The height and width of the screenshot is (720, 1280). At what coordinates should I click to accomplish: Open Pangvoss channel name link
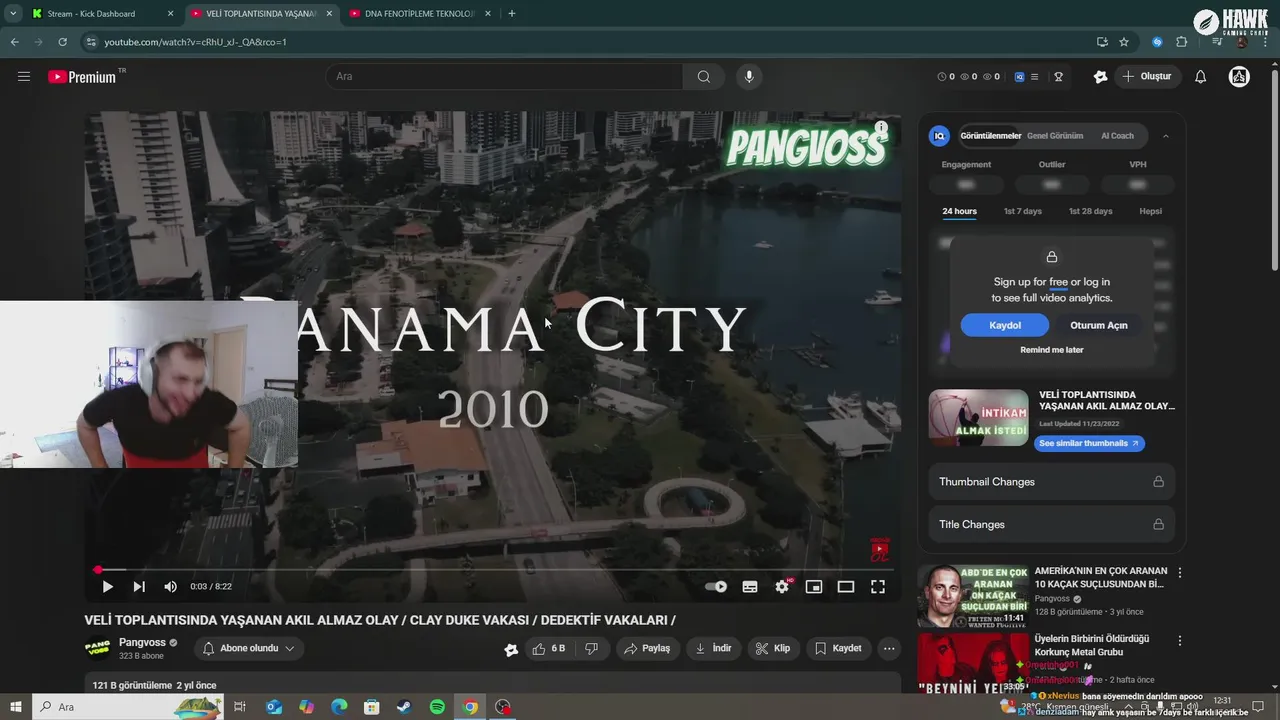point(142,643)
